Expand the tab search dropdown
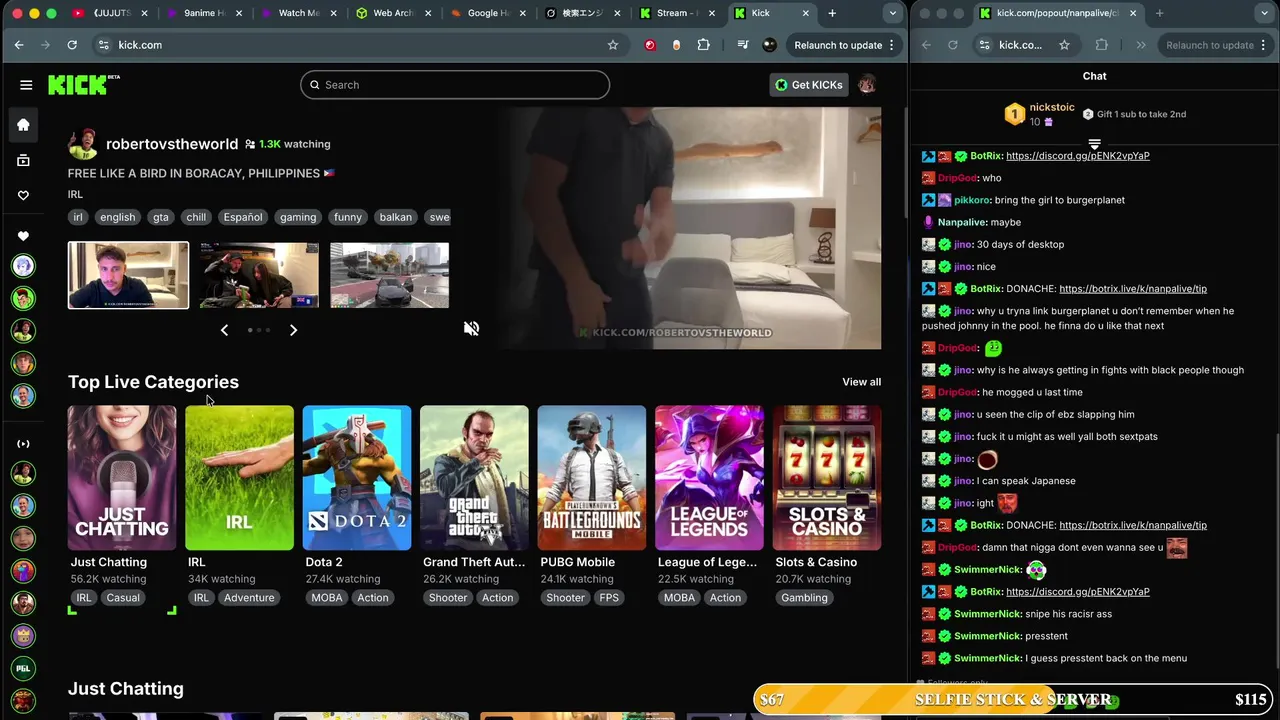This screenshot has width=1280, height=720. [891, 13]
